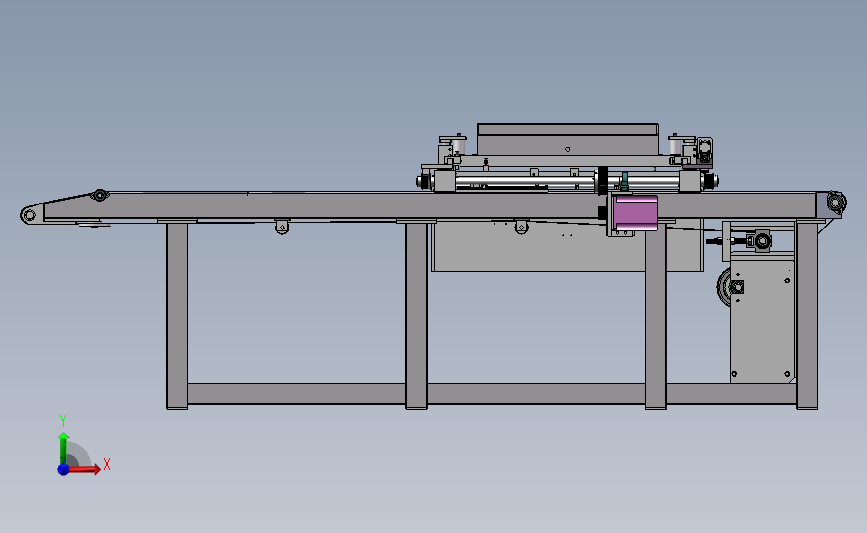The width and height of the screenshot is (867, 533).
Task: Select the purple motor on the conveyor
Action: pos(635,213)
